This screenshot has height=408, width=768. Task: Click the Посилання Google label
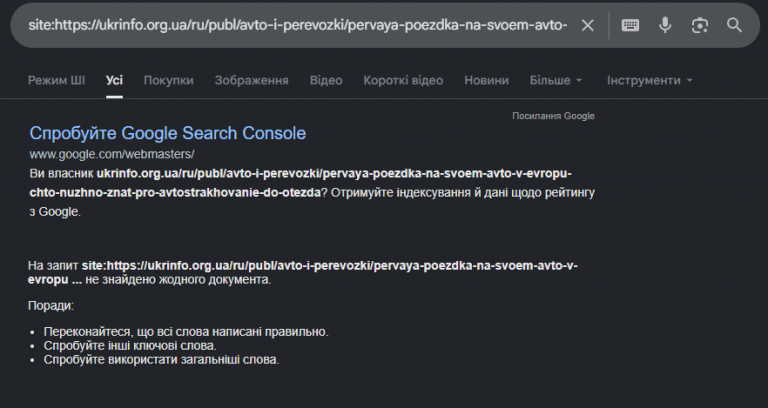click(553, 116)
